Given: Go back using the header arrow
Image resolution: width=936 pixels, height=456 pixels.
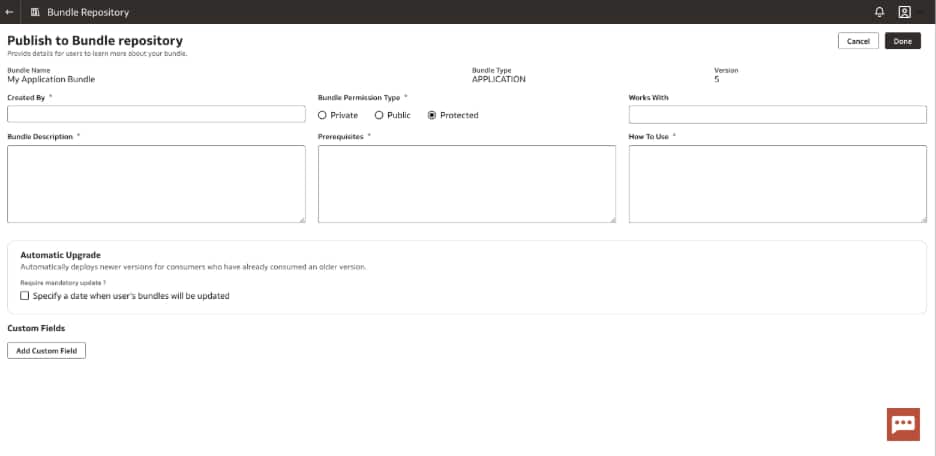Looking at the screenshot, I should pos(9,12).
